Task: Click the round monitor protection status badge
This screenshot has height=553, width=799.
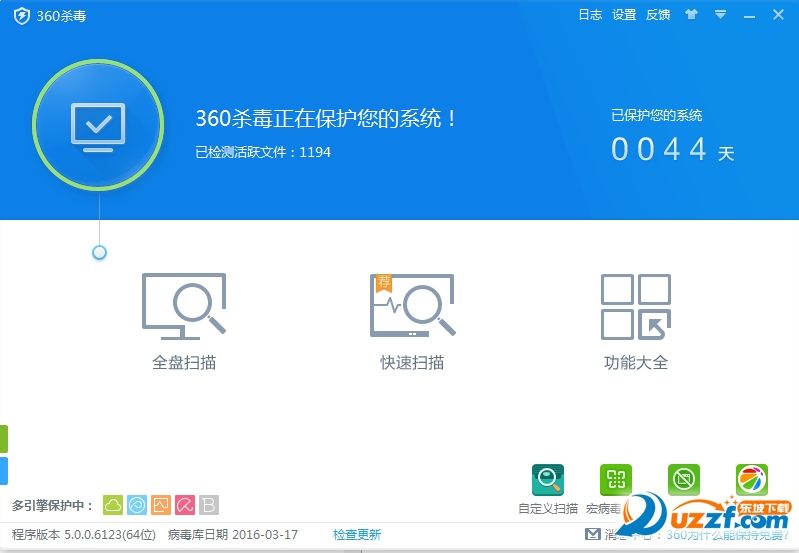Action: [x=98, y=125]
